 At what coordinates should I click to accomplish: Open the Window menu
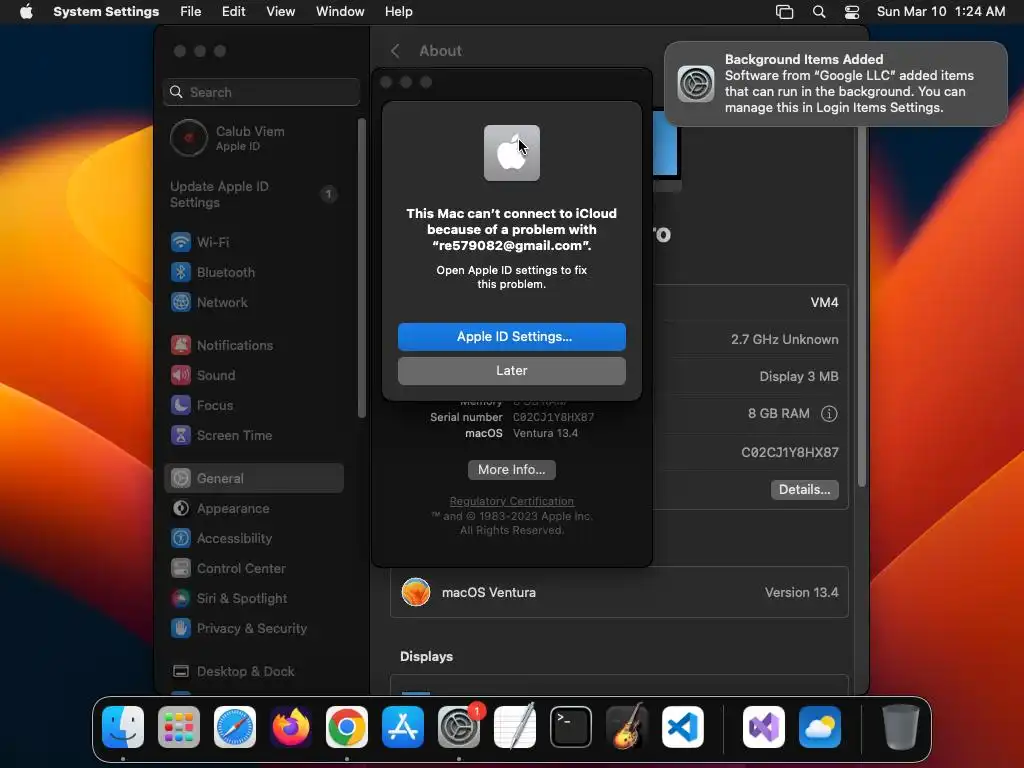point(340,12)
